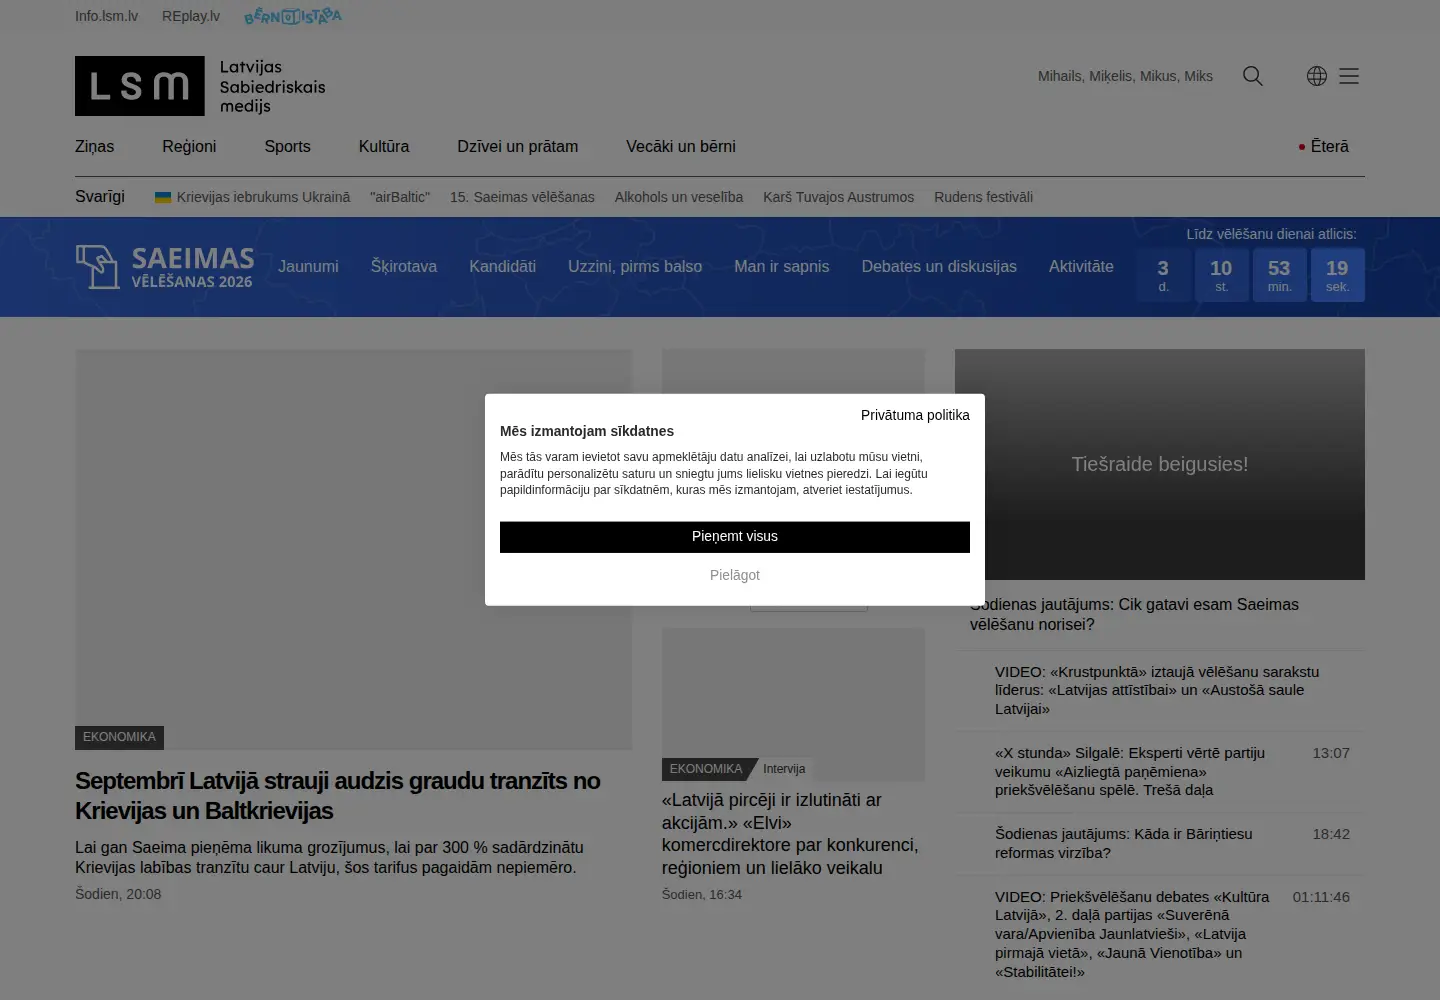Viewport: 1440px width, 1000px height.
Task: Open the Kultūra section
Action: point(384,146)
